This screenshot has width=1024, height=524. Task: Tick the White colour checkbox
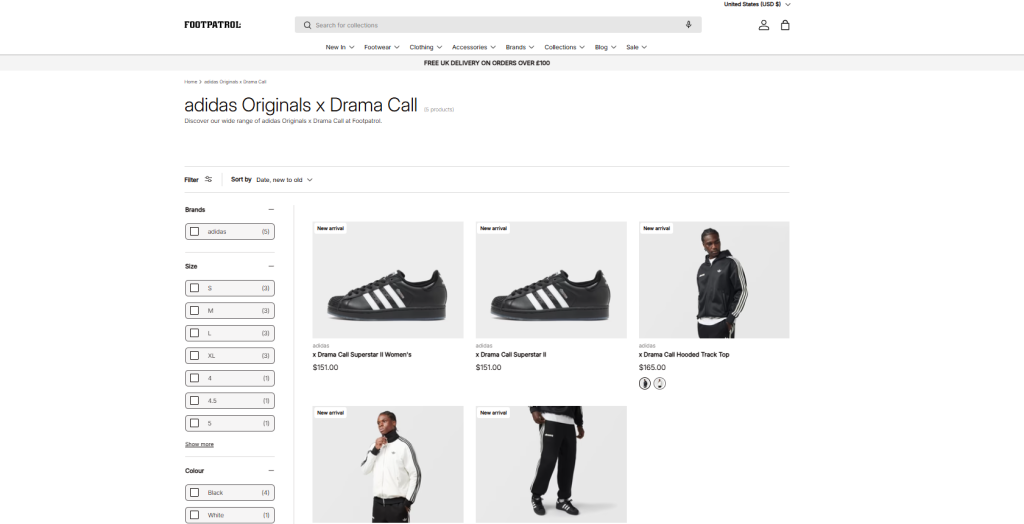click(x=195, y=516)
